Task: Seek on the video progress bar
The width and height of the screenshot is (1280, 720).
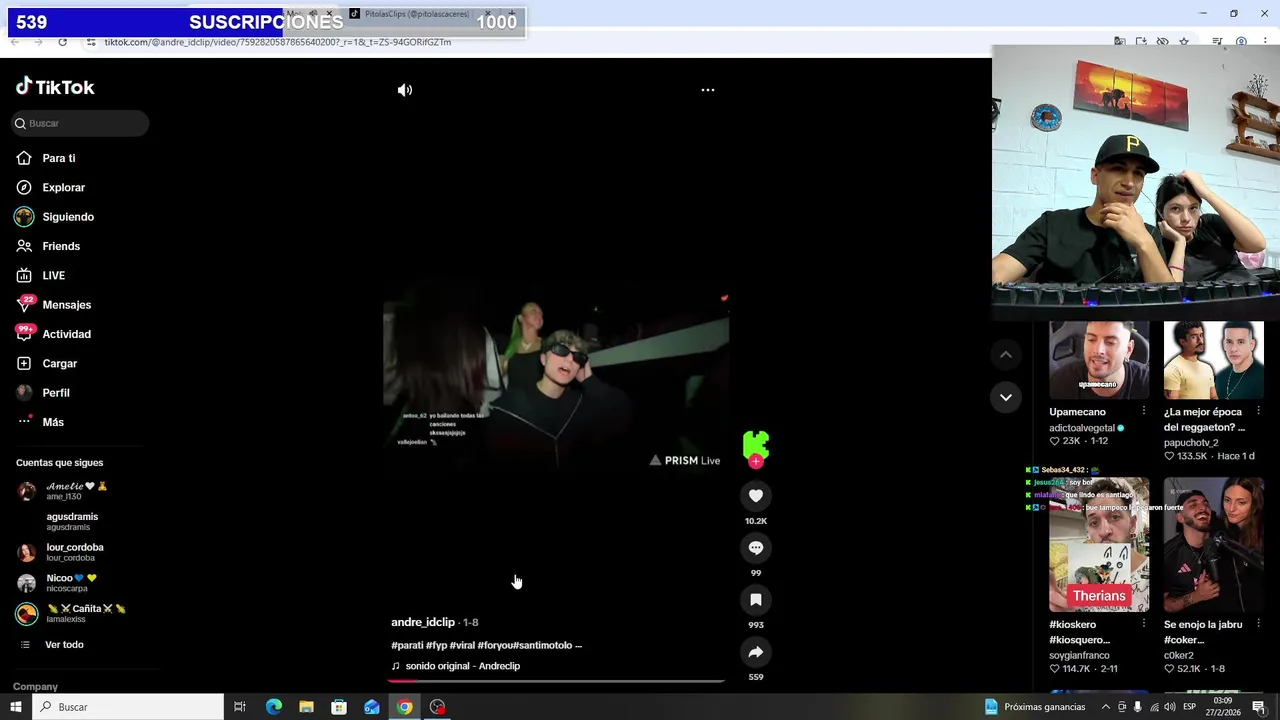Action: pyautogui.click(x=556, y=680)
